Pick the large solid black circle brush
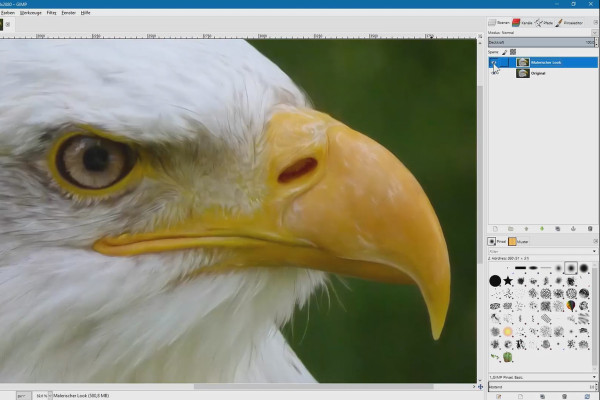 click(495, 281)
